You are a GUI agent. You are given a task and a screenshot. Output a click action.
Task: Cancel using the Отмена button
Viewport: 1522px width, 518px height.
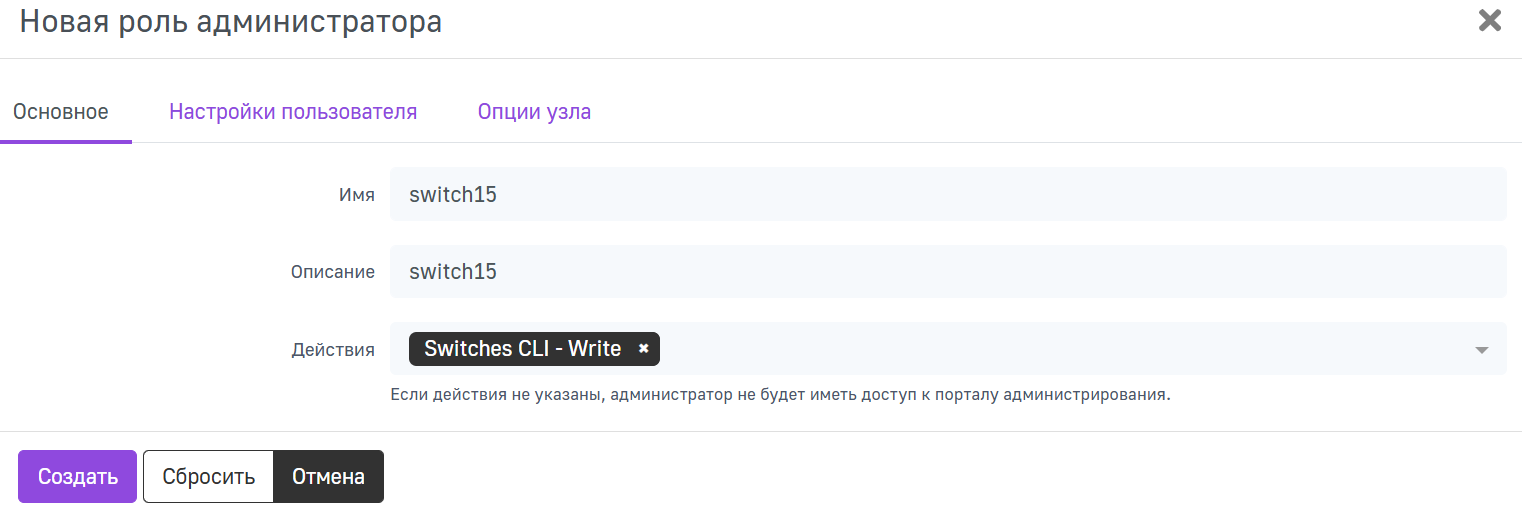point(328,476)
